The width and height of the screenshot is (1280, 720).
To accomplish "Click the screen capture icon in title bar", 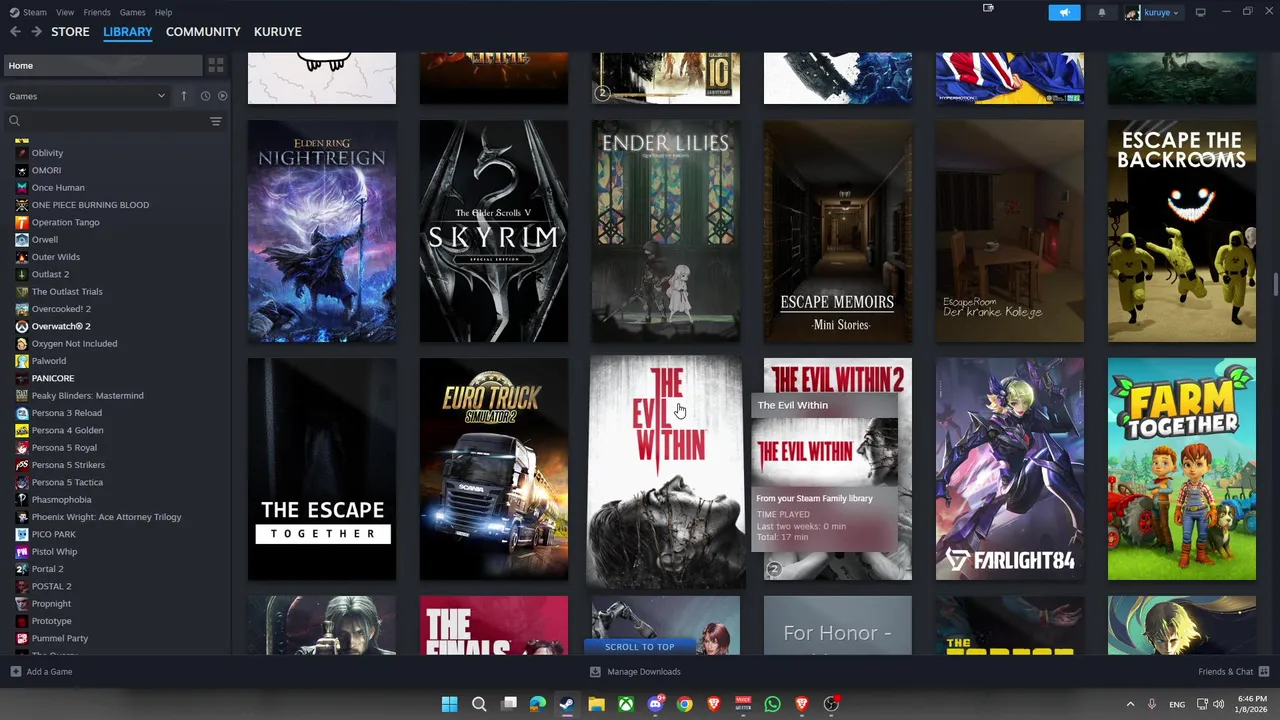I will 988,8.
